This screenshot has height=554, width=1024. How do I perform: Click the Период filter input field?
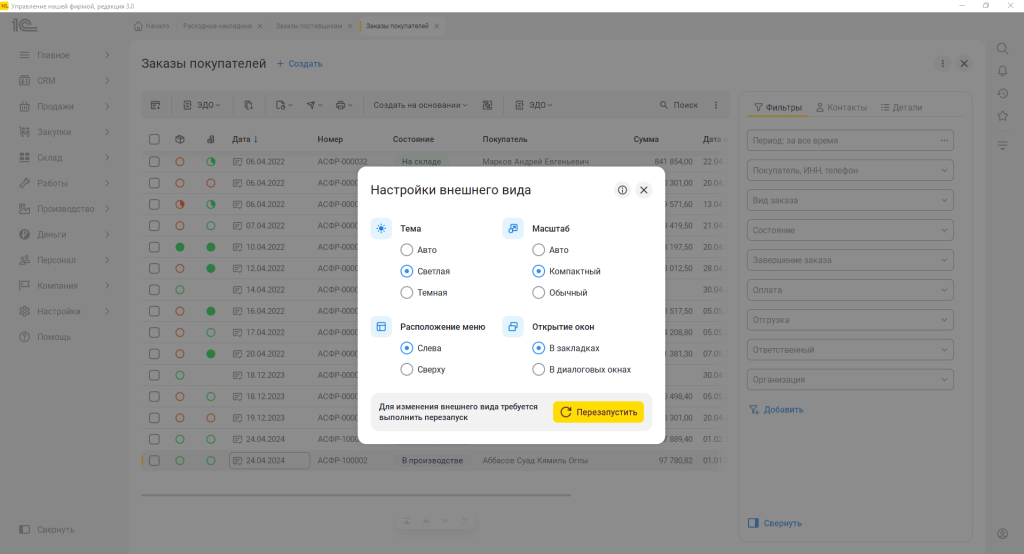pyautogui.click(x=850, y=140)
